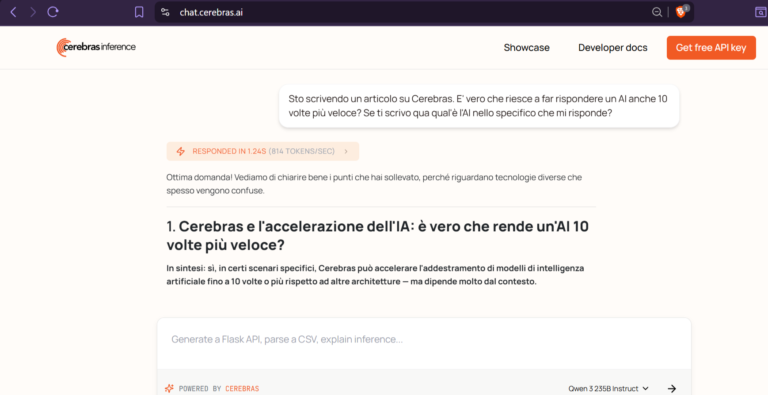Click the Cerebras spark icon beside Powered by
Screen dimensions: 768x395
[x=169, y=388]
